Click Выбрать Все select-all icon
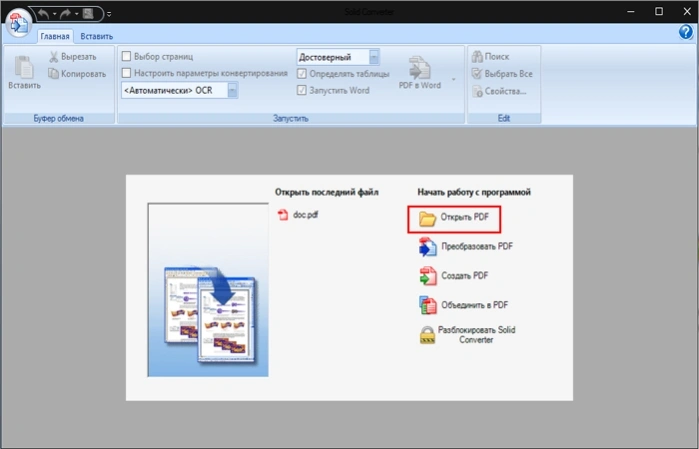699x449 pixels. pos(477,74)
